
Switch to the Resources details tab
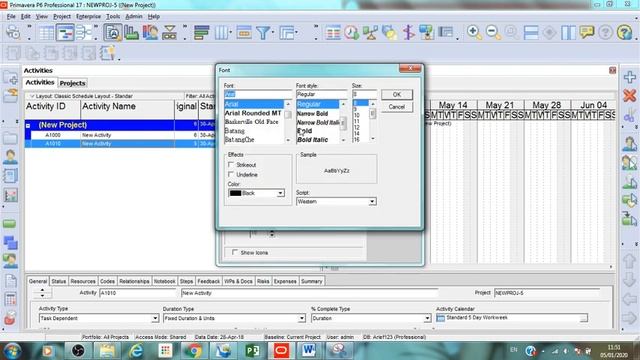click(x=83, y=281)
